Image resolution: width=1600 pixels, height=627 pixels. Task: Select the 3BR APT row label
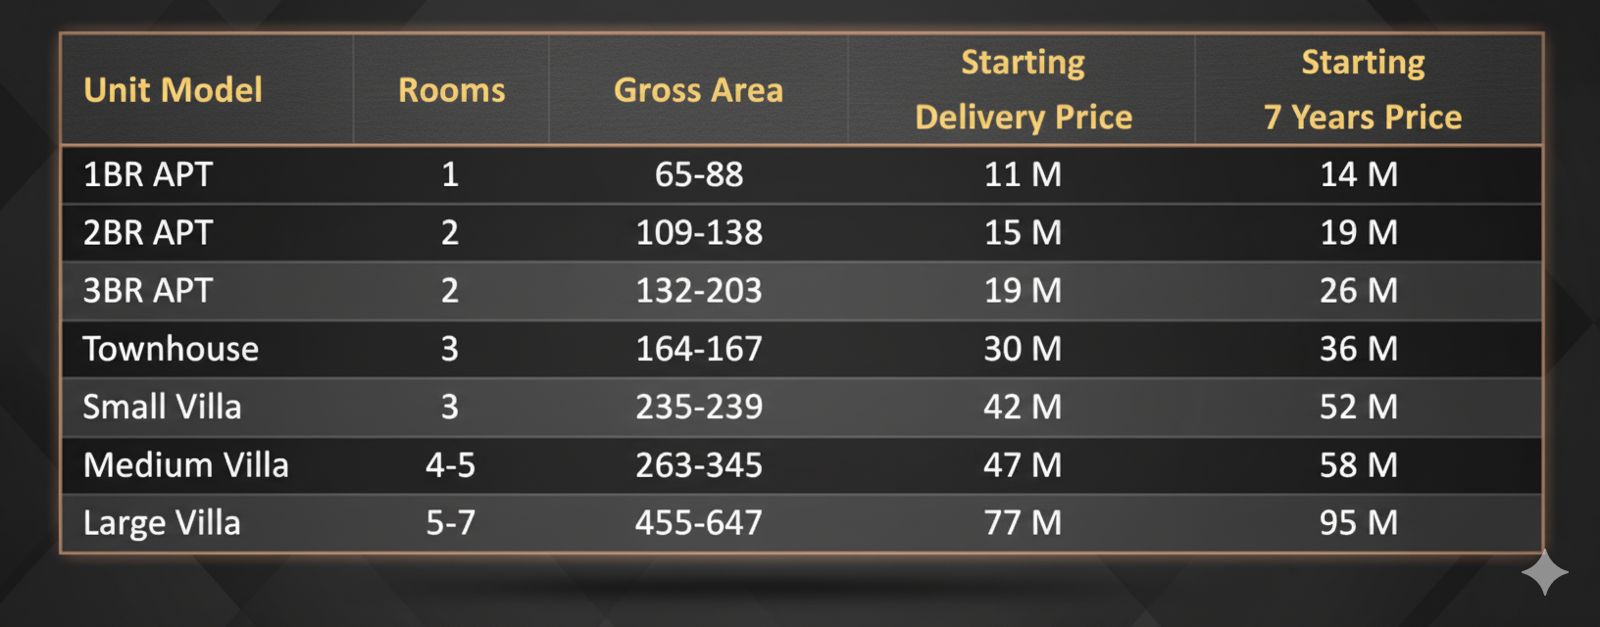coord(148,291)
